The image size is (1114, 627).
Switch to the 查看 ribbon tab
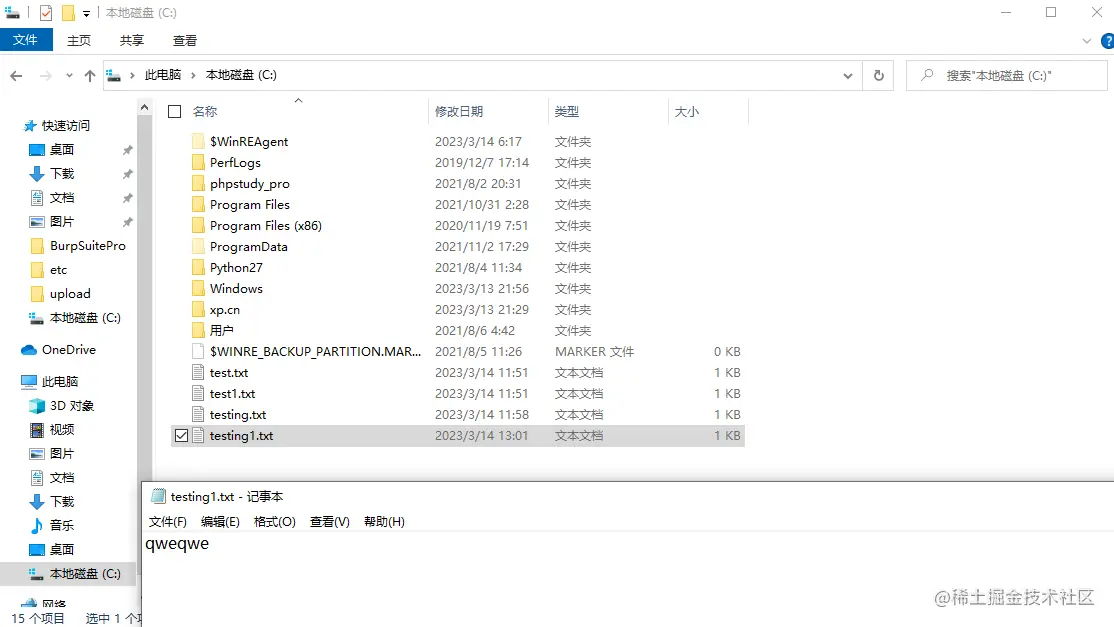(x=185, y=40)
